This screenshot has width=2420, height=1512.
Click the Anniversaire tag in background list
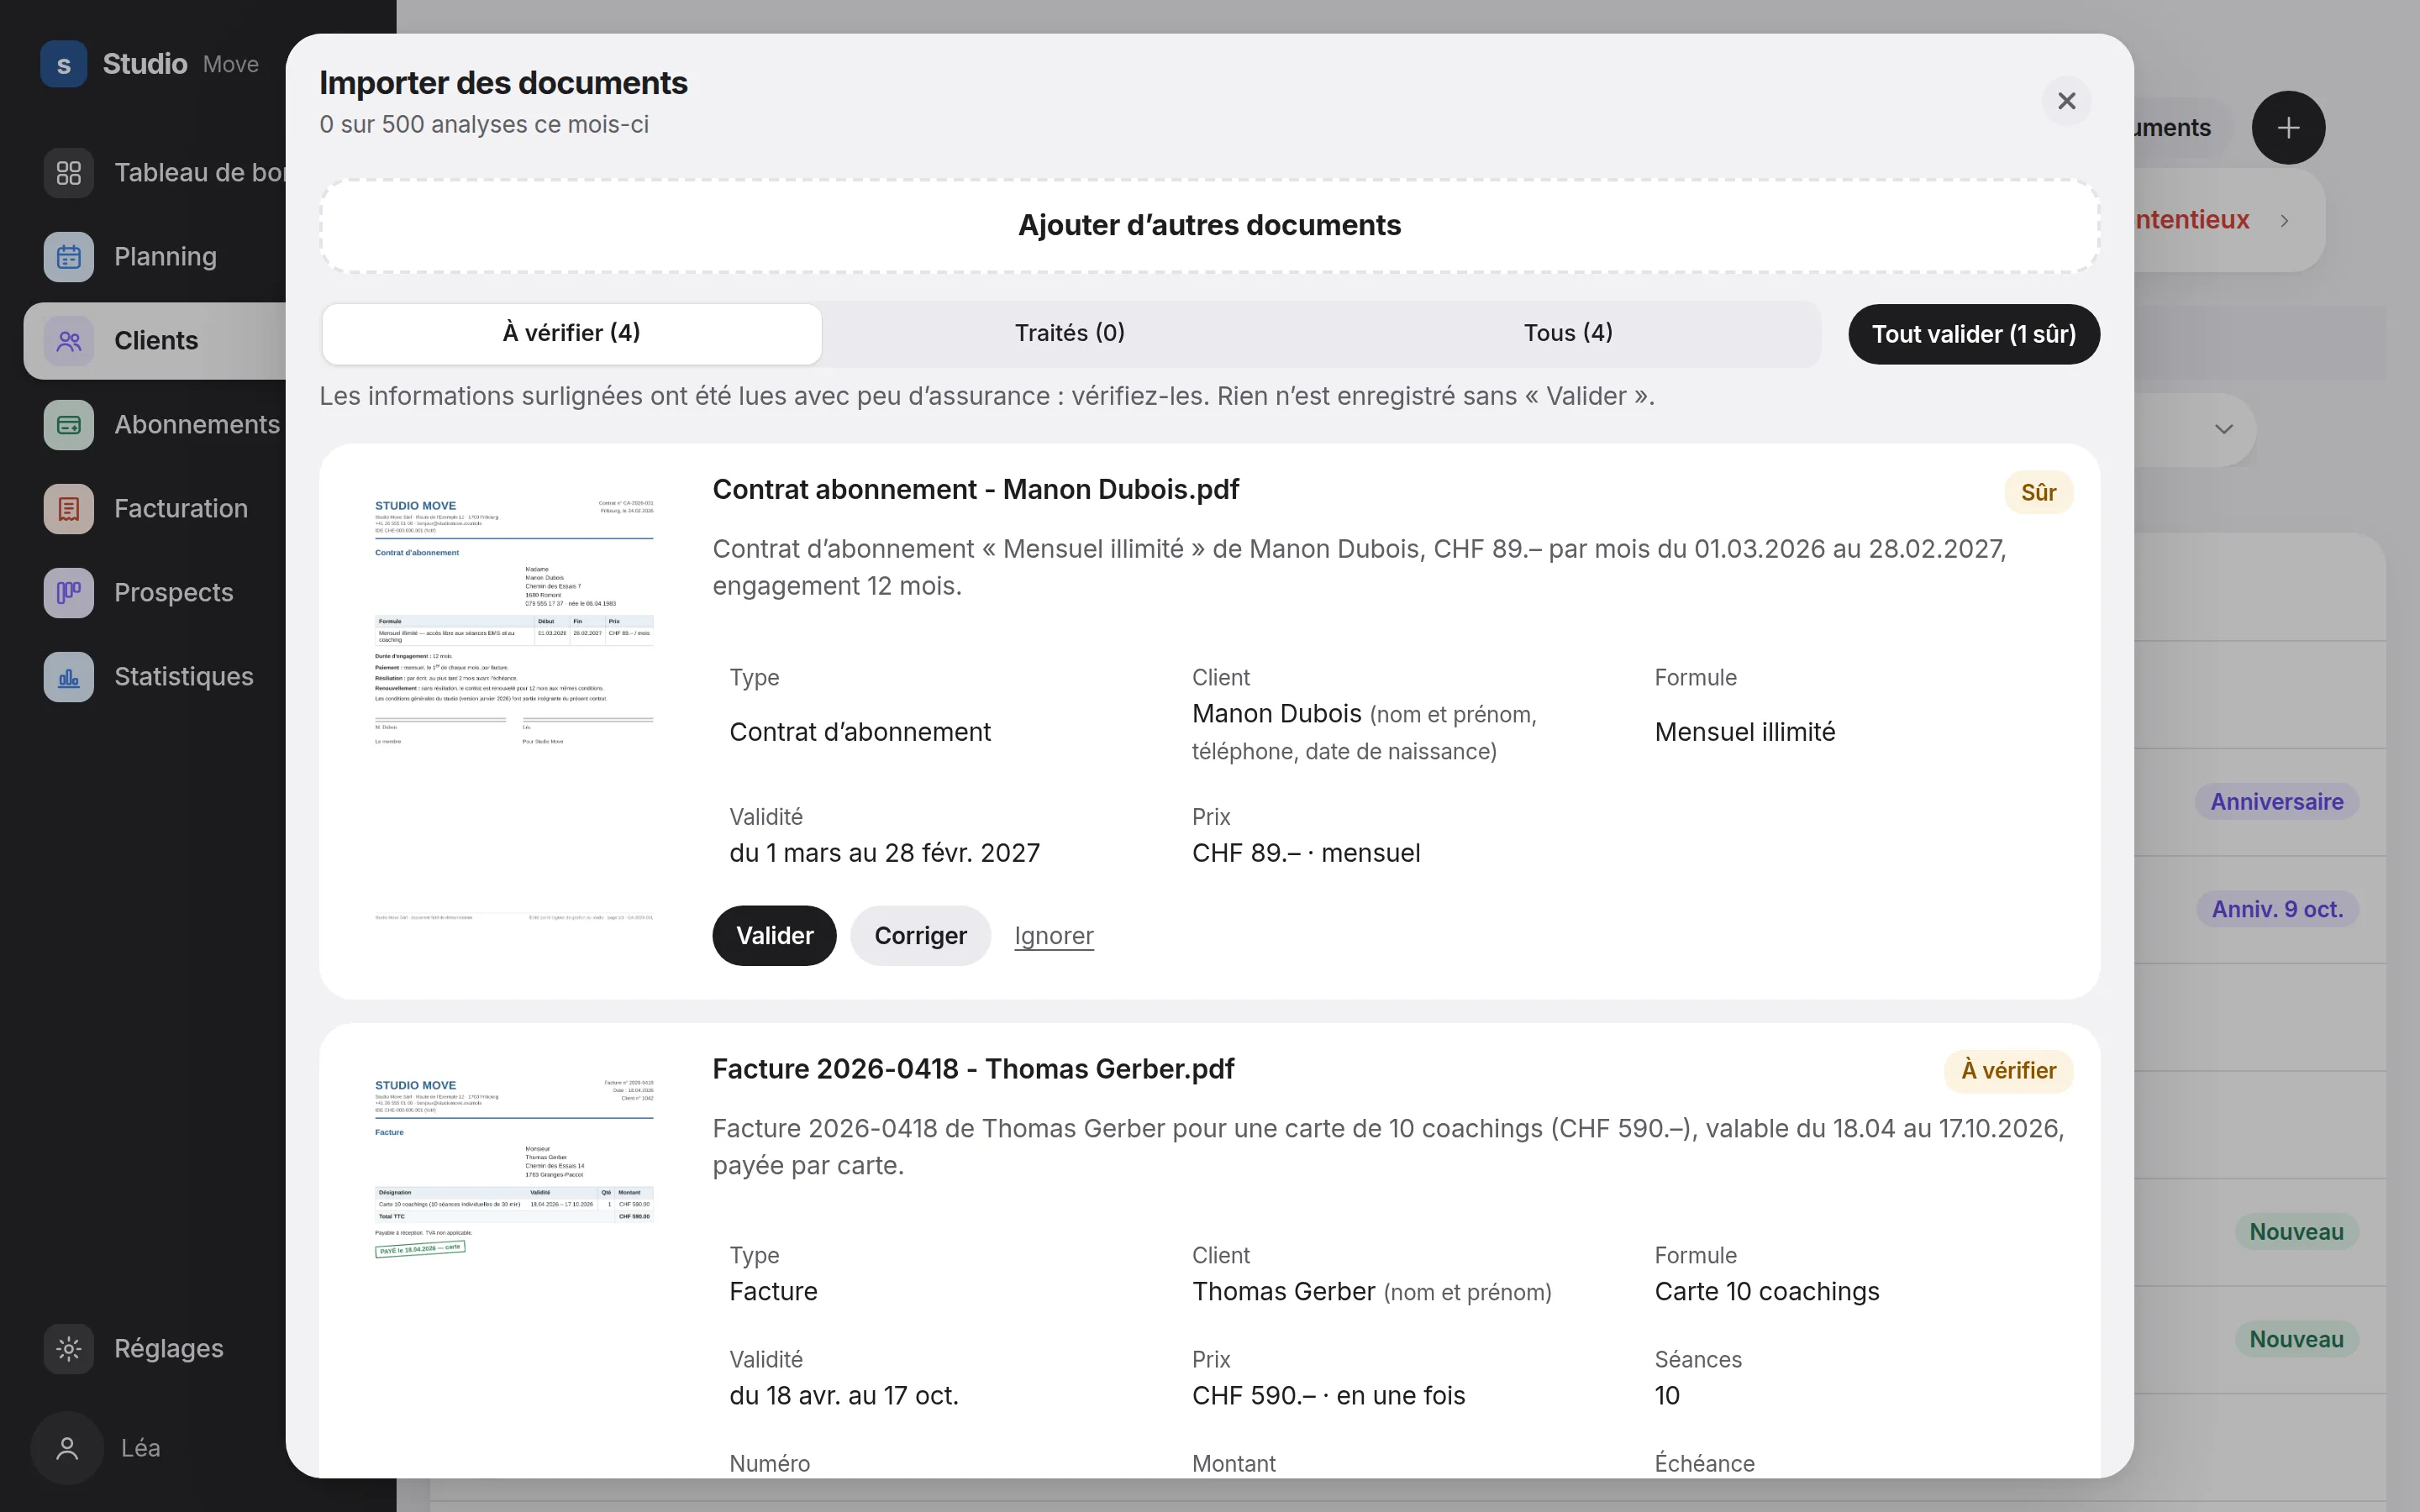[2276, 801]
